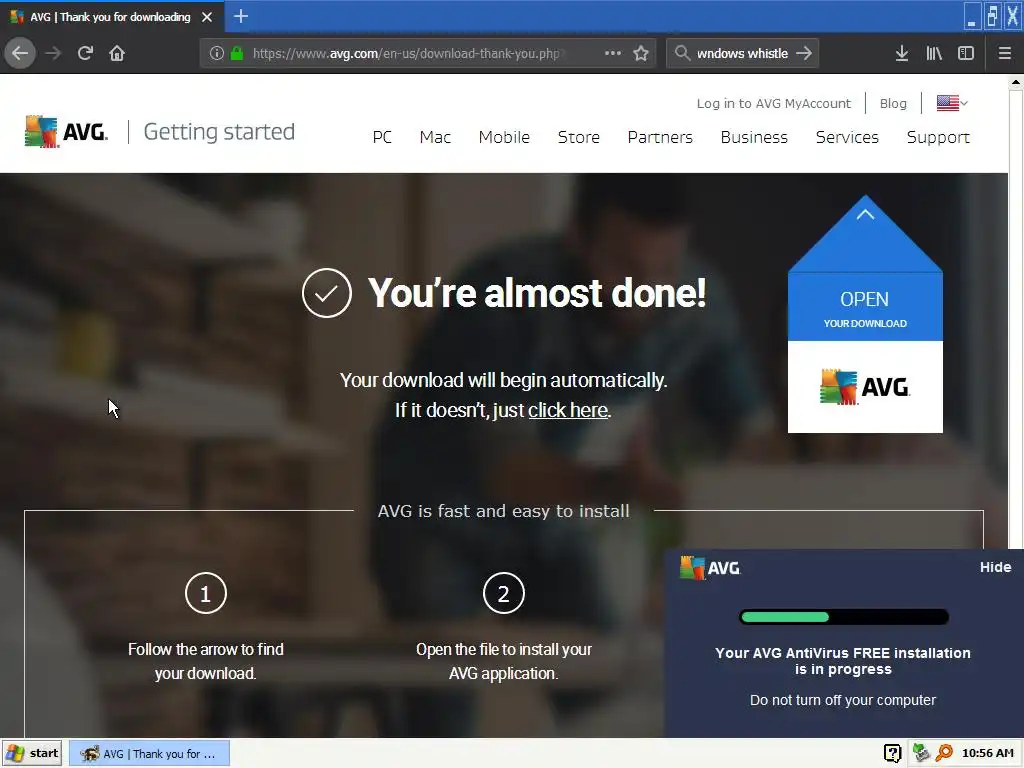Open the Mobile menu

coord(504,137)
